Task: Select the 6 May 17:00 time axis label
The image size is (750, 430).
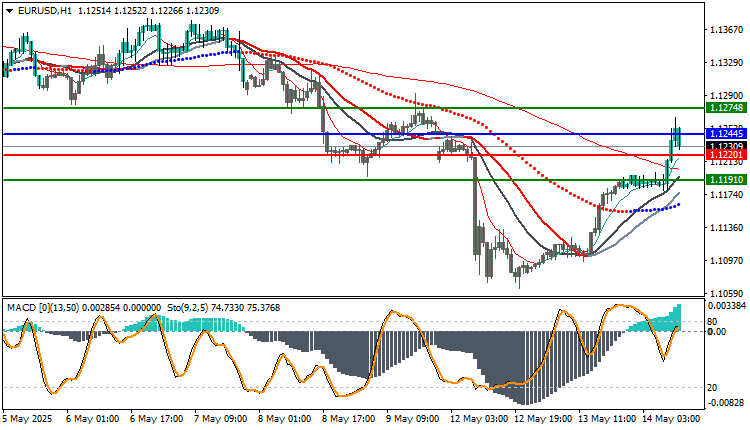Action: click(156, 419)
